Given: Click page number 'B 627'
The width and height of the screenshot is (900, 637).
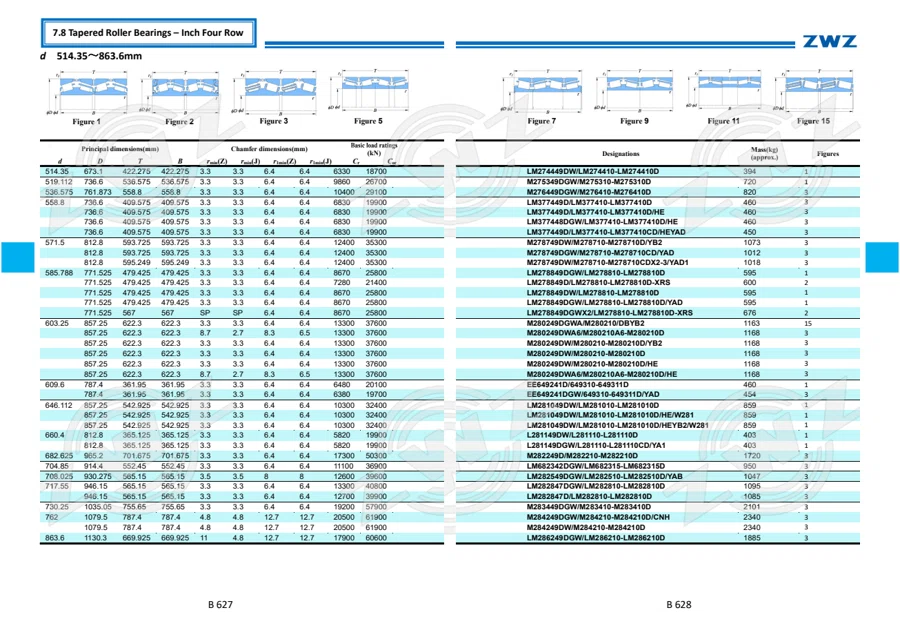Looking at the screenshot, I should (x=220, y=604).
